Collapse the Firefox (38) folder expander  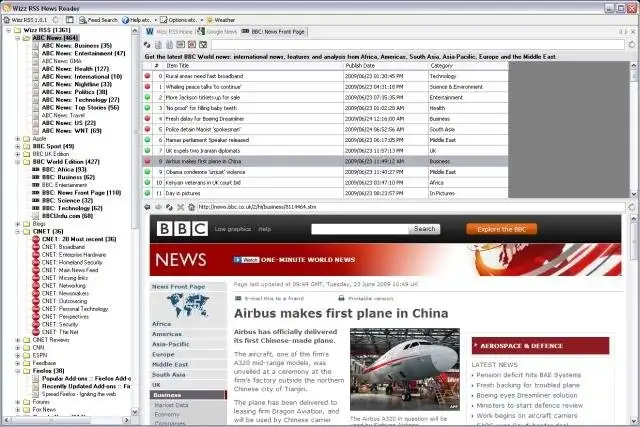[x=18, y=371]
